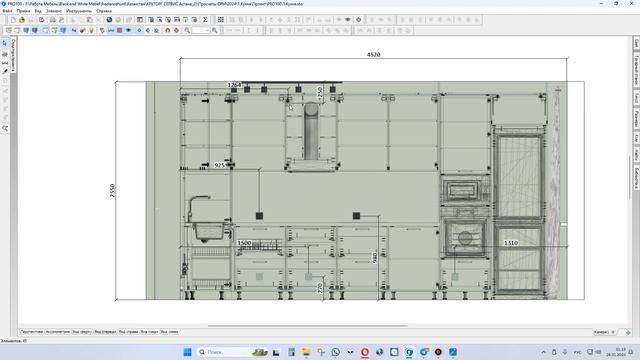Open the zoom level combo box
640x360 pixels.
201,30
